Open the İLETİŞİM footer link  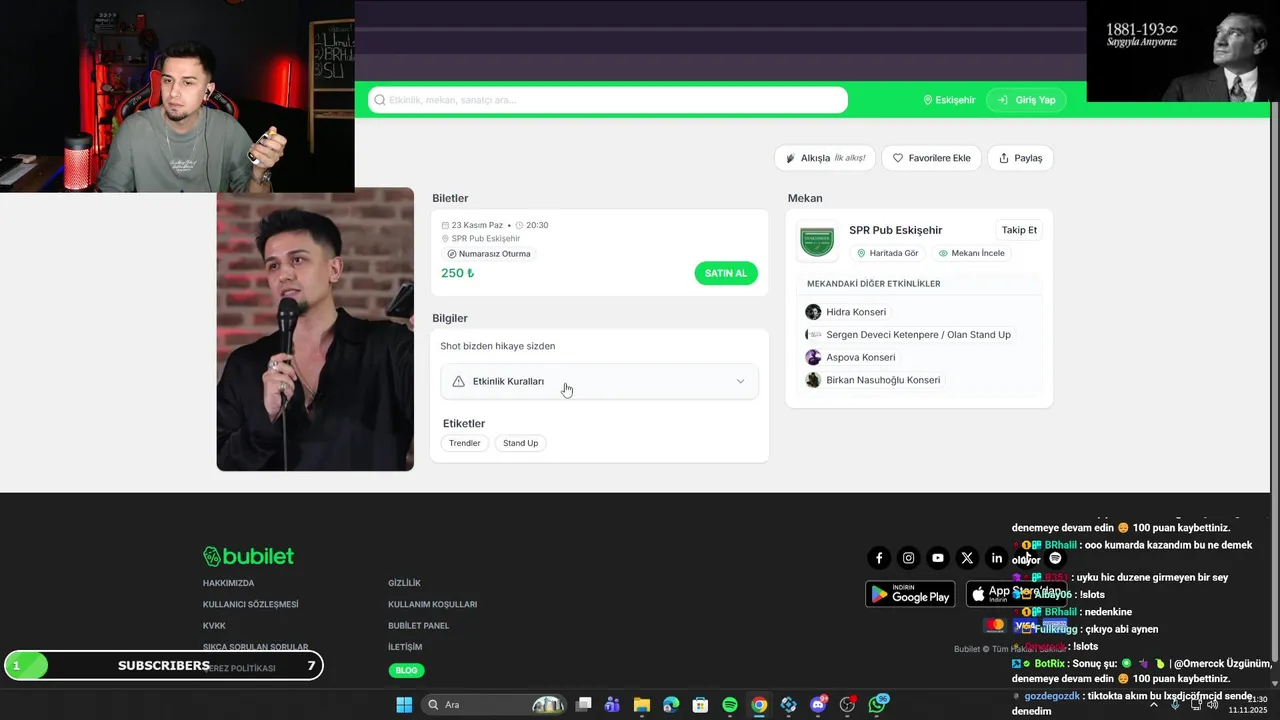click(x=405, y=647)
